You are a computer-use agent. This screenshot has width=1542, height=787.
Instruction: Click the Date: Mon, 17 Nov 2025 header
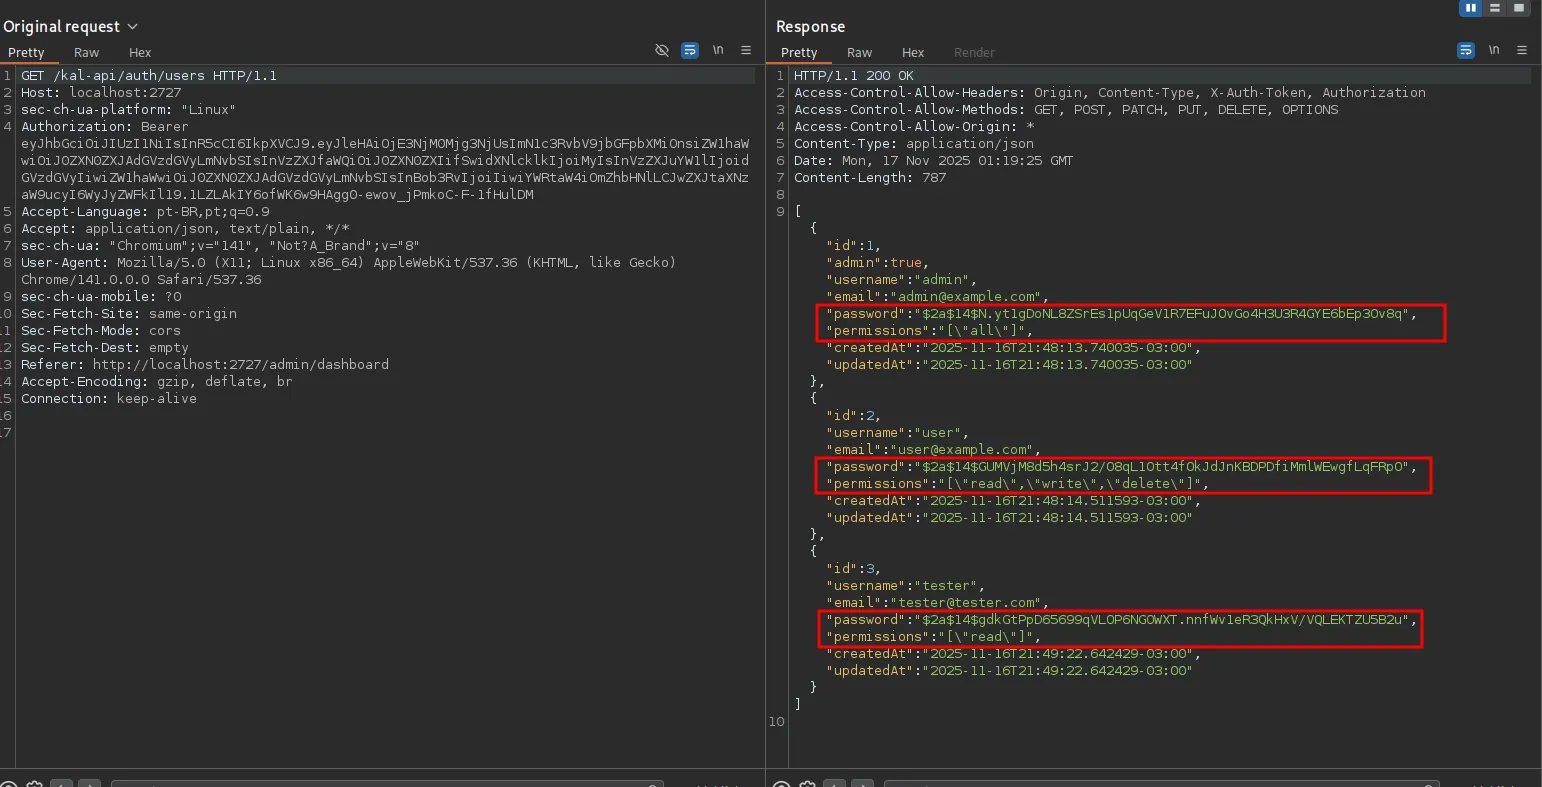coord(934,161)
